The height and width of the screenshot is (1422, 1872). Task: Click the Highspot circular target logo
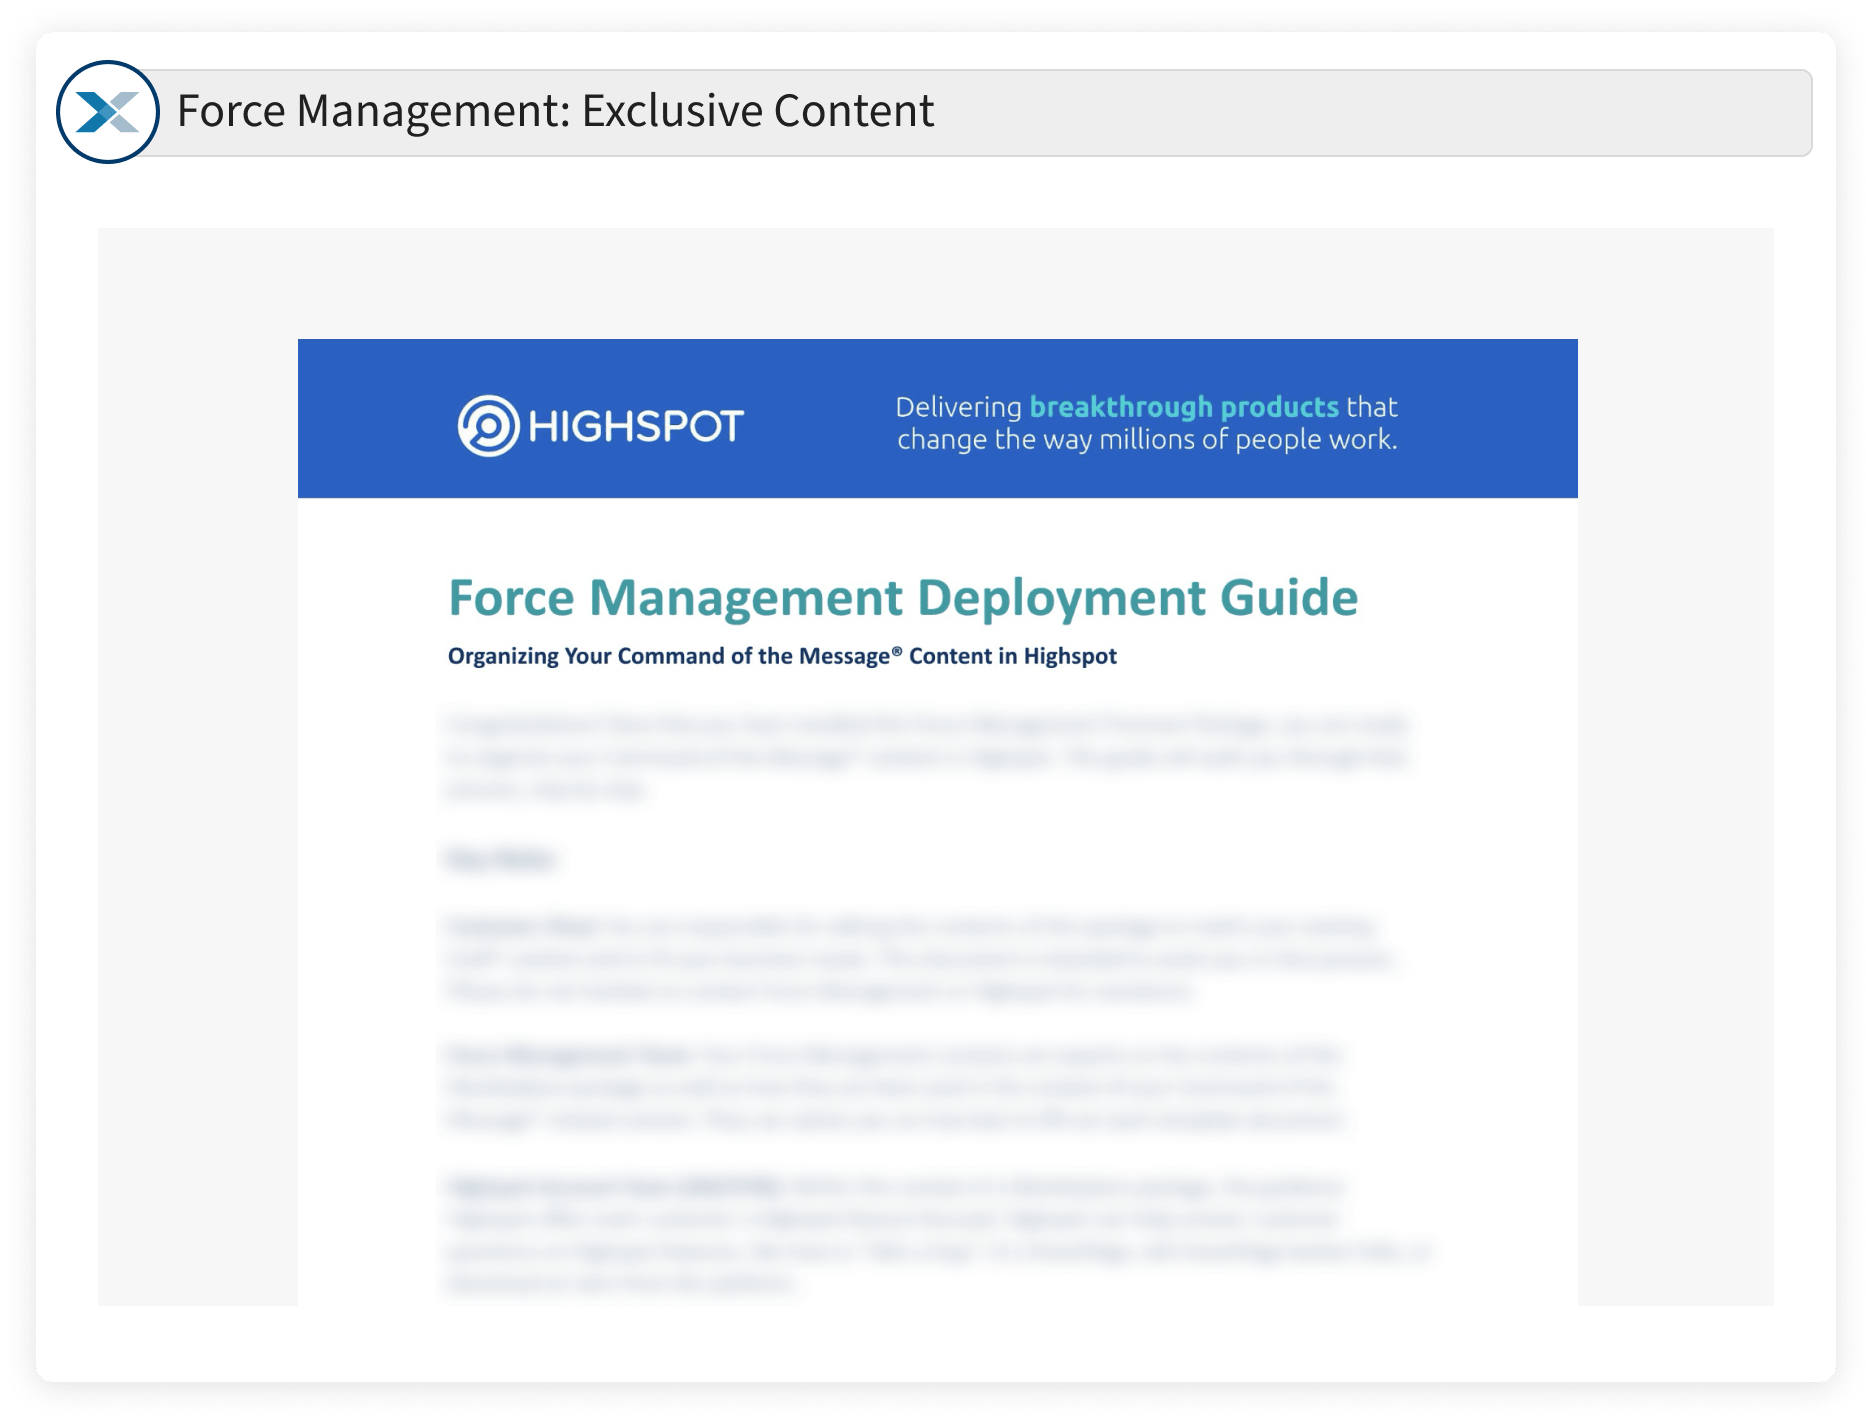tap(488, 426)
